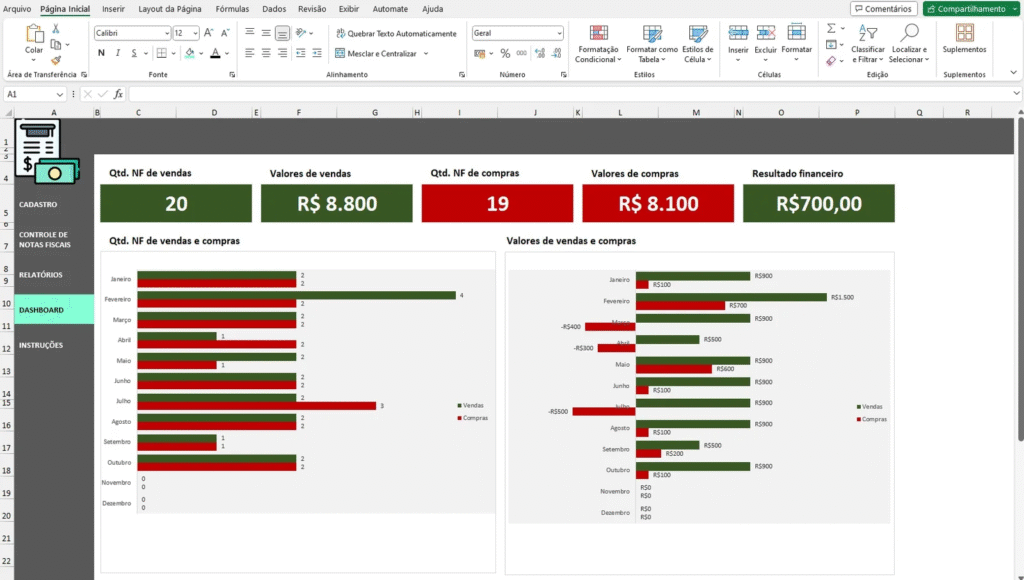Image resolution: width=1024 pixels, height=580 pixels.
Task: Click the Increase Font Size icon
Action: pyautogui.click(x=208, y=33)
